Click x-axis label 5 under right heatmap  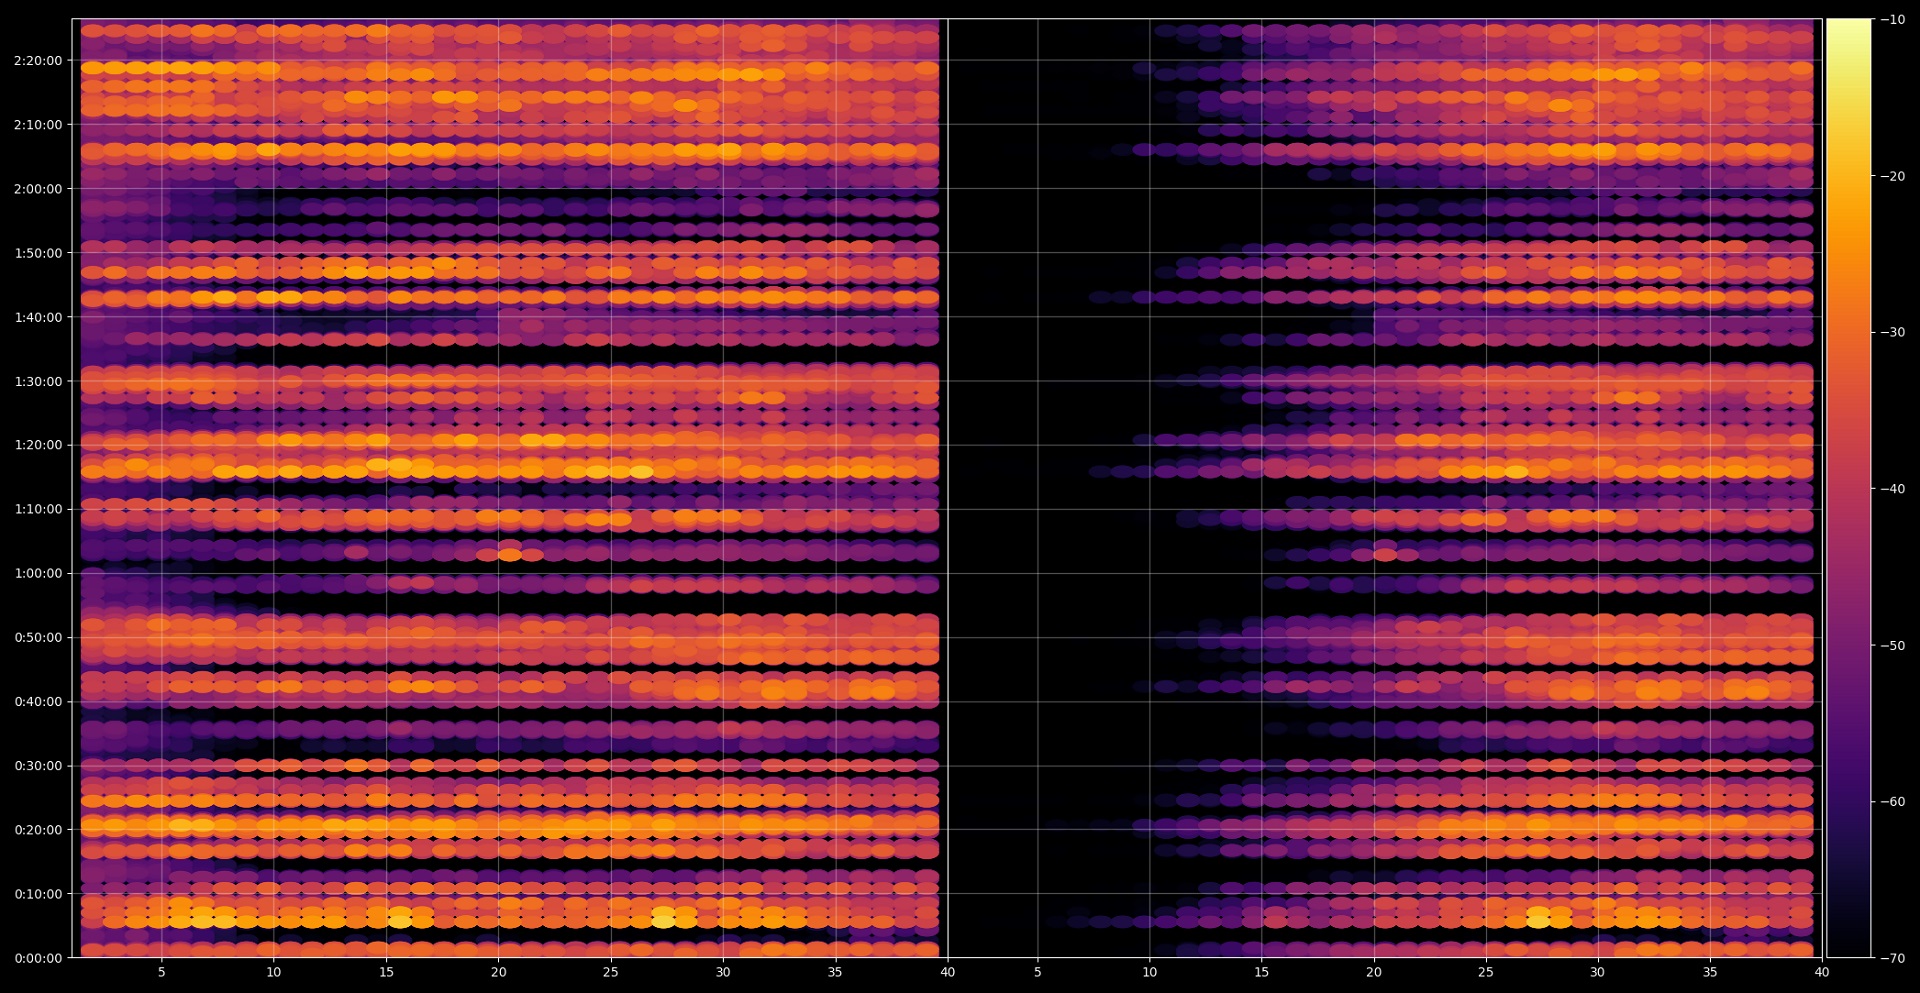pos(1038,972)
